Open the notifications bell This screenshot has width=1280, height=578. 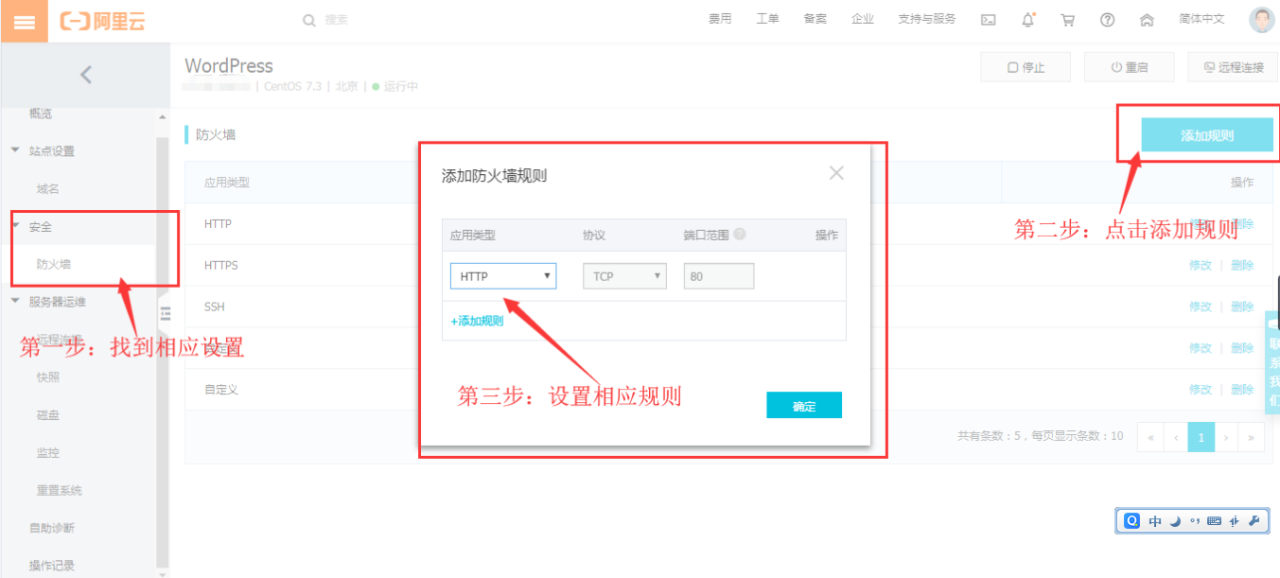coord(1028,20)
